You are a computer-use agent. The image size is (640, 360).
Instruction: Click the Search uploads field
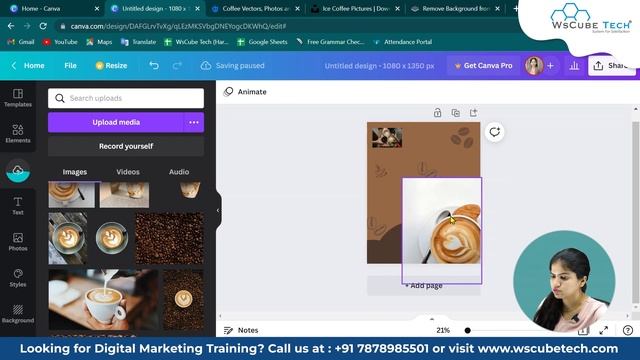pyautogui.click(x=126, y=98)
